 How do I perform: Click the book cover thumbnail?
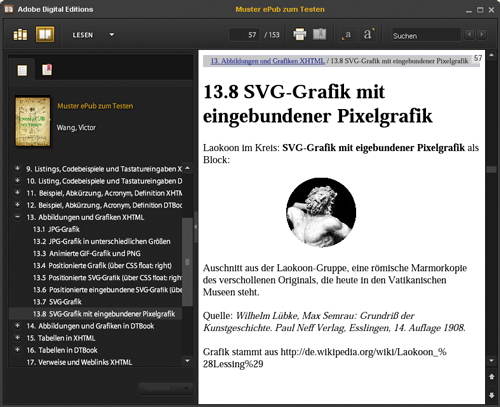point(33,121)
